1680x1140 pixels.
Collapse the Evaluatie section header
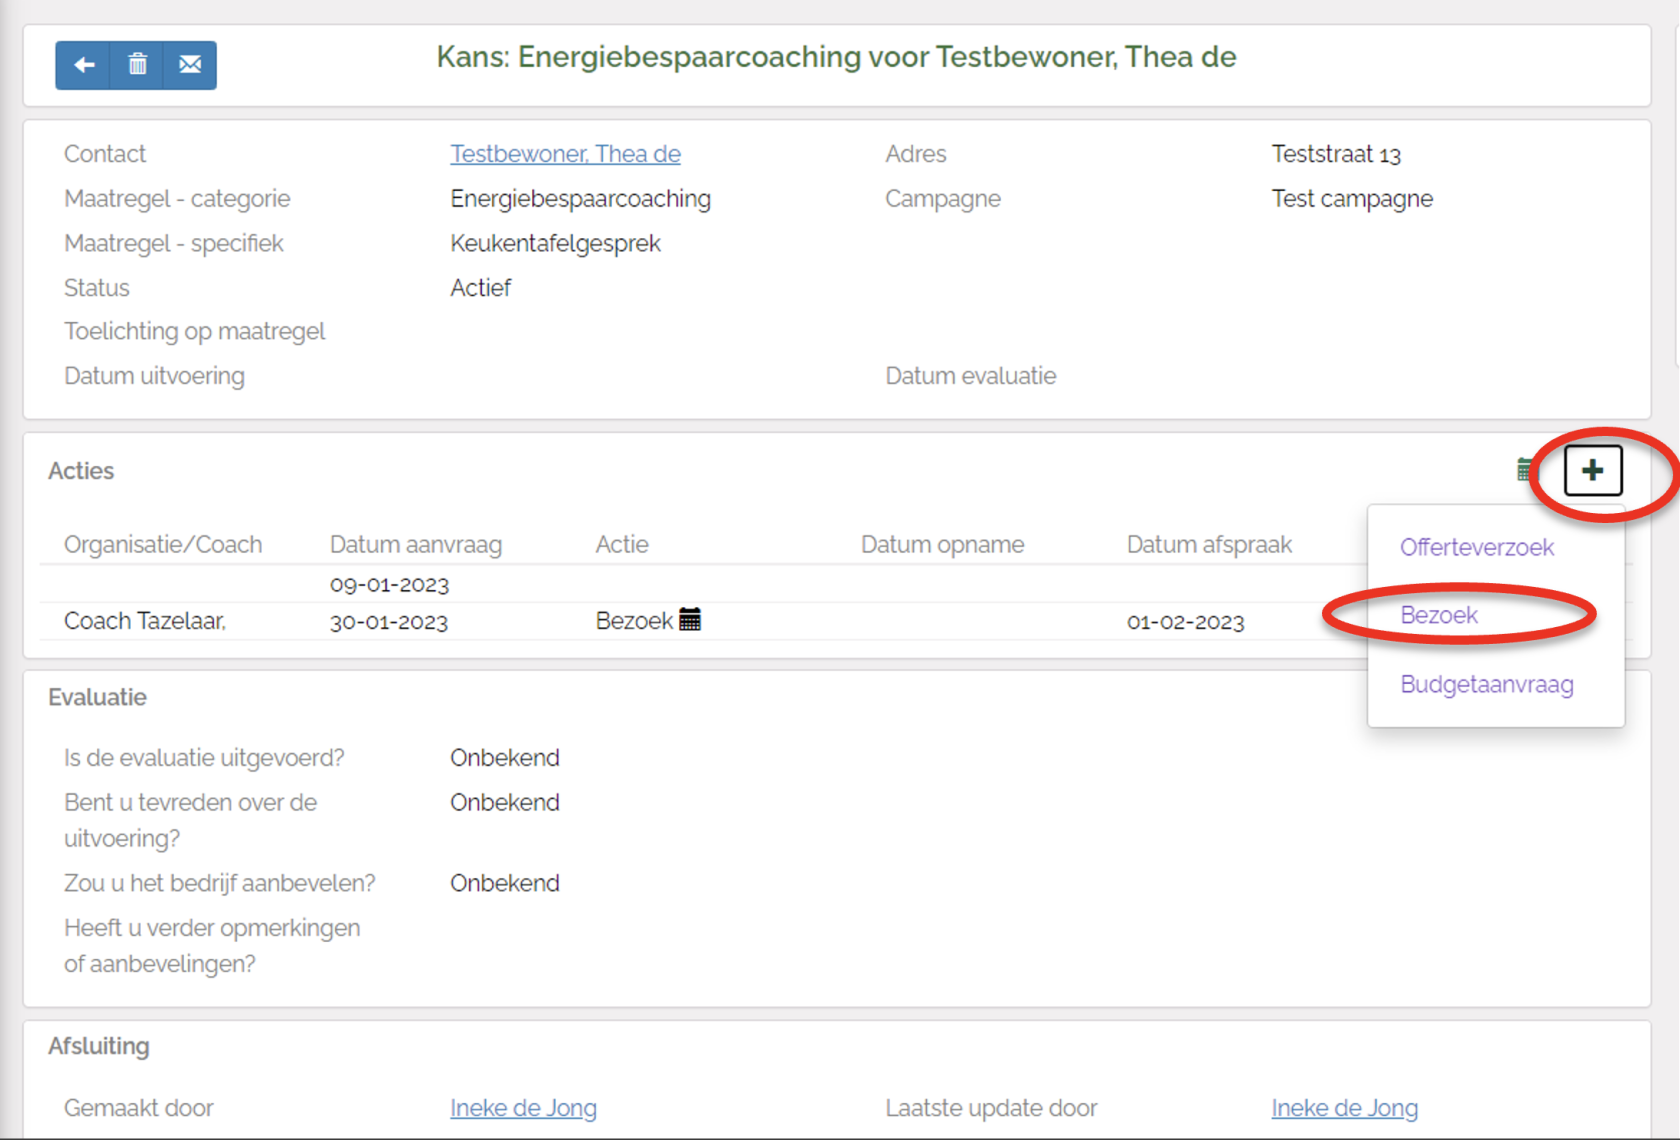point(97,697)
